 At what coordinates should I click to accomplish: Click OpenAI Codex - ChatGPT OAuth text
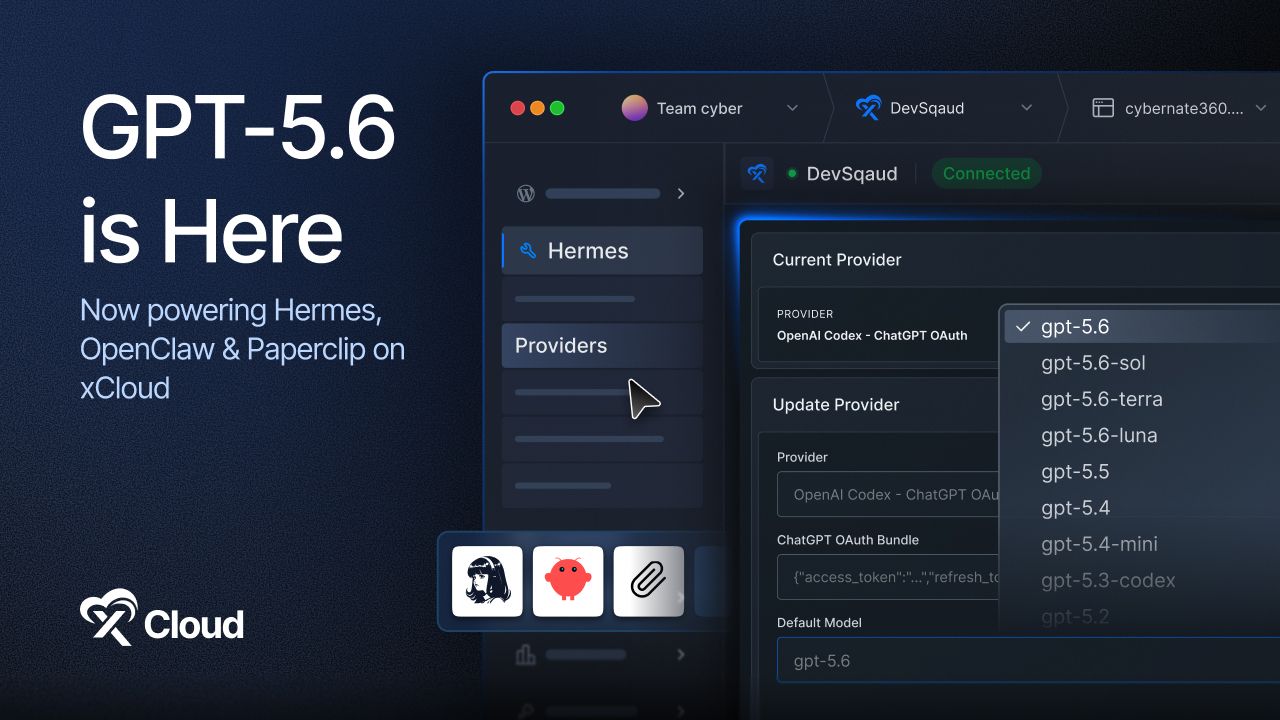tap(872, 336)
